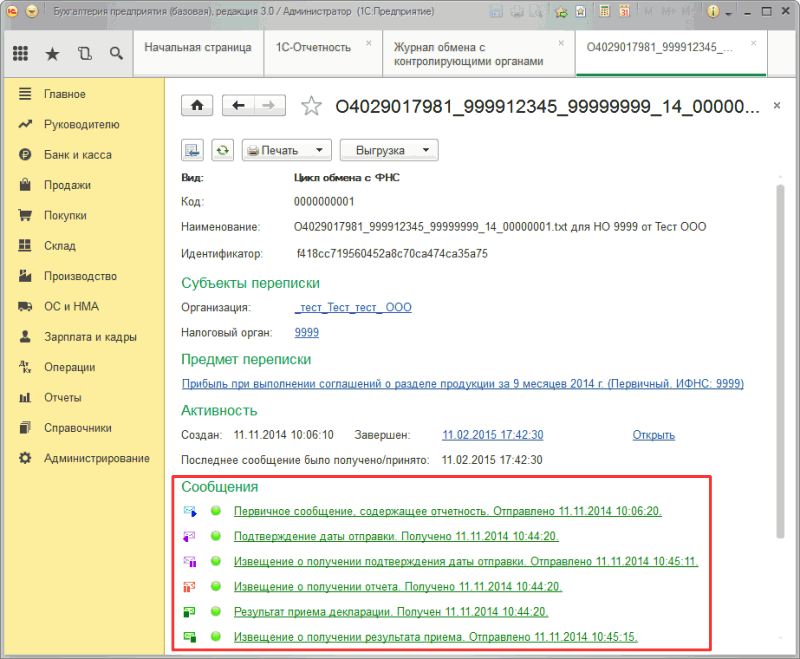Expand the Печать dropdown
Image resolution: width=800 pixels, height=659 pixels.
(286, 150)
